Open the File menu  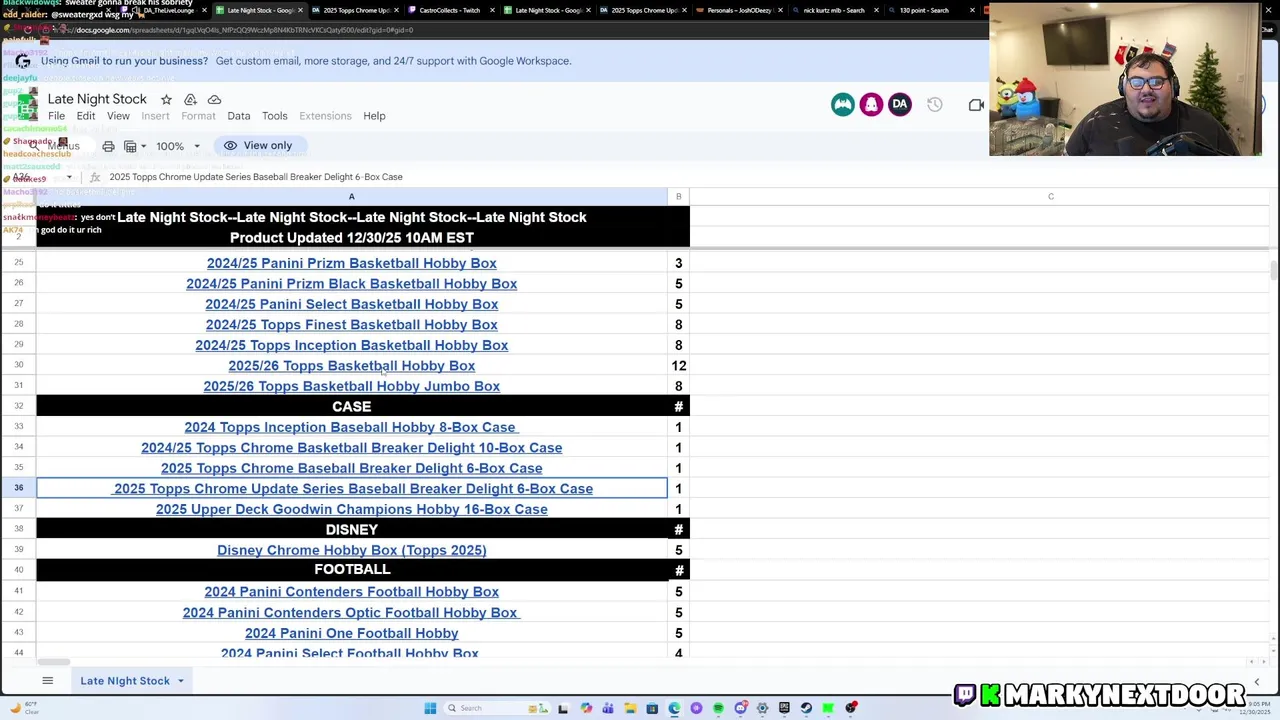pos(56,116)
